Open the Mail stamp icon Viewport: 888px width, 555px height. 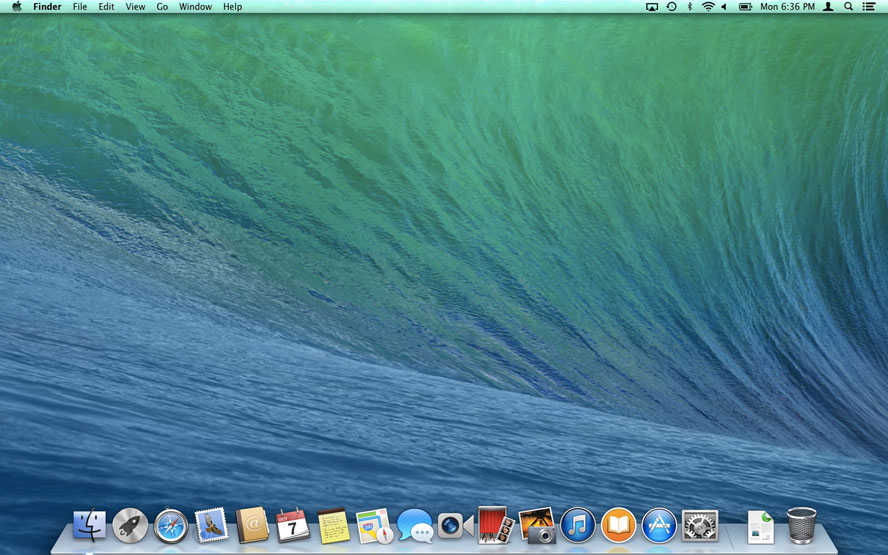tap(211, 524)
